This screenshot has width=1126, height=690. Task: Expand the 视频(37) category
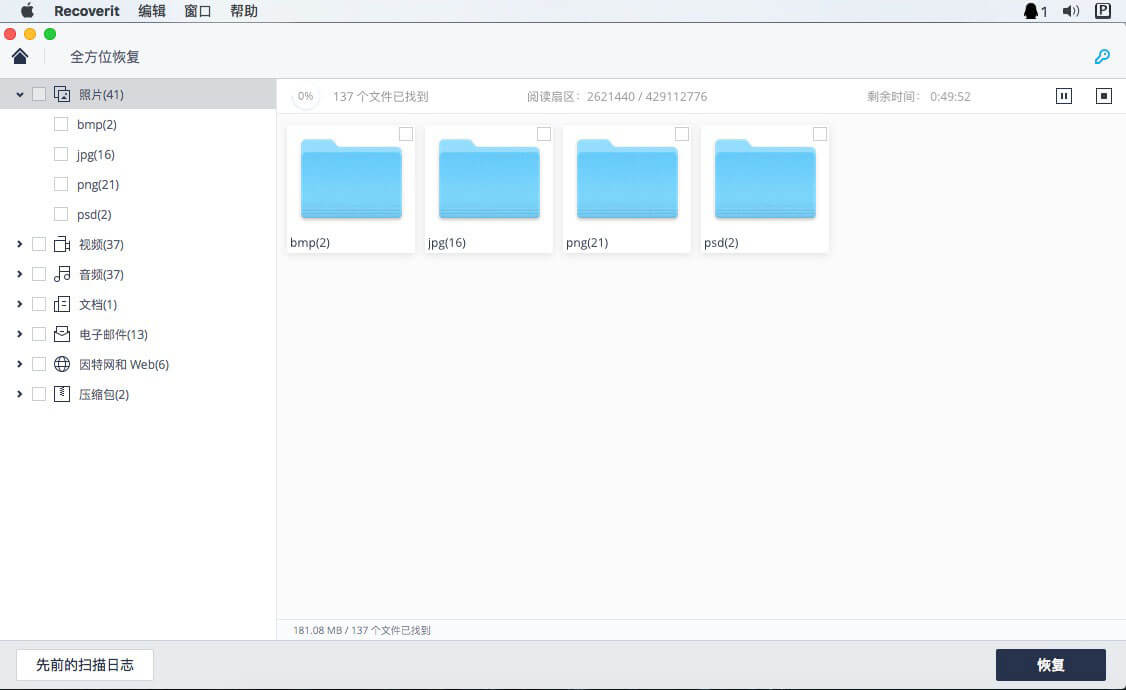20,244
